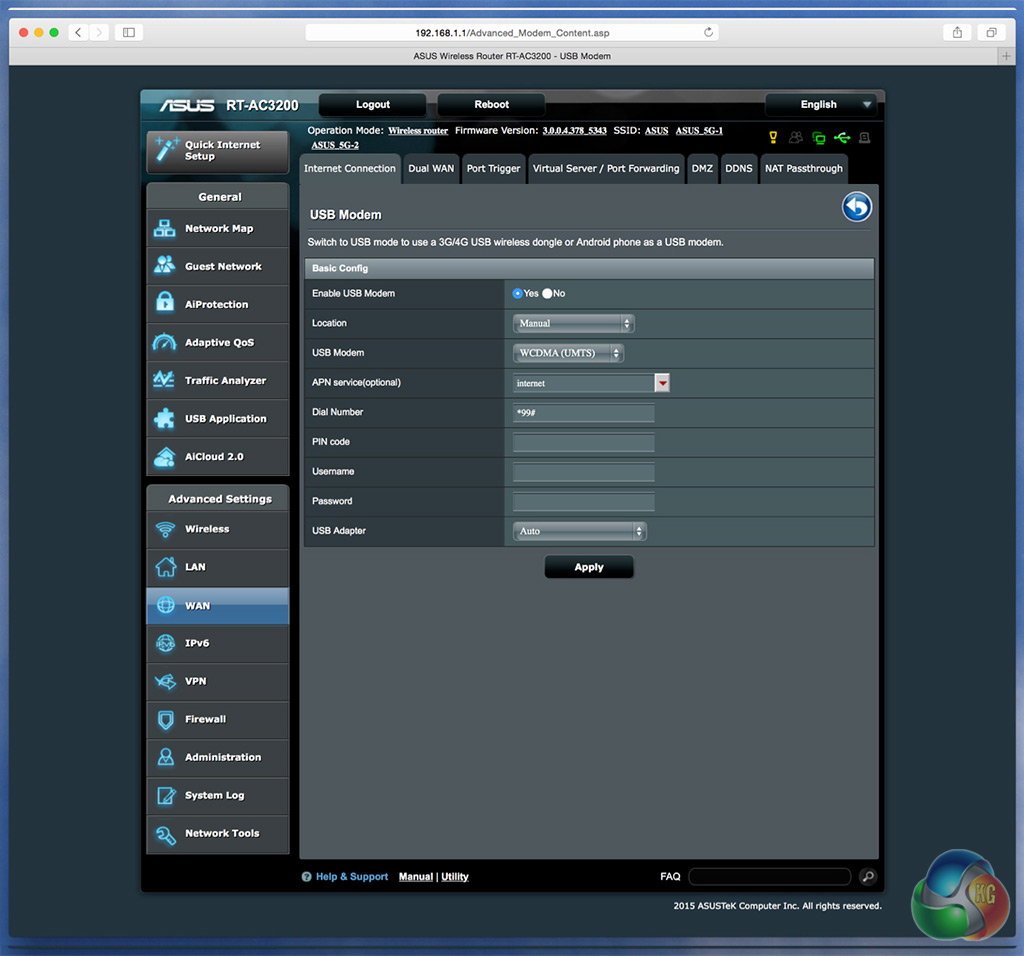Show all tabs in Safari
The image size is (1024, 956).
[x=991, y=32]
